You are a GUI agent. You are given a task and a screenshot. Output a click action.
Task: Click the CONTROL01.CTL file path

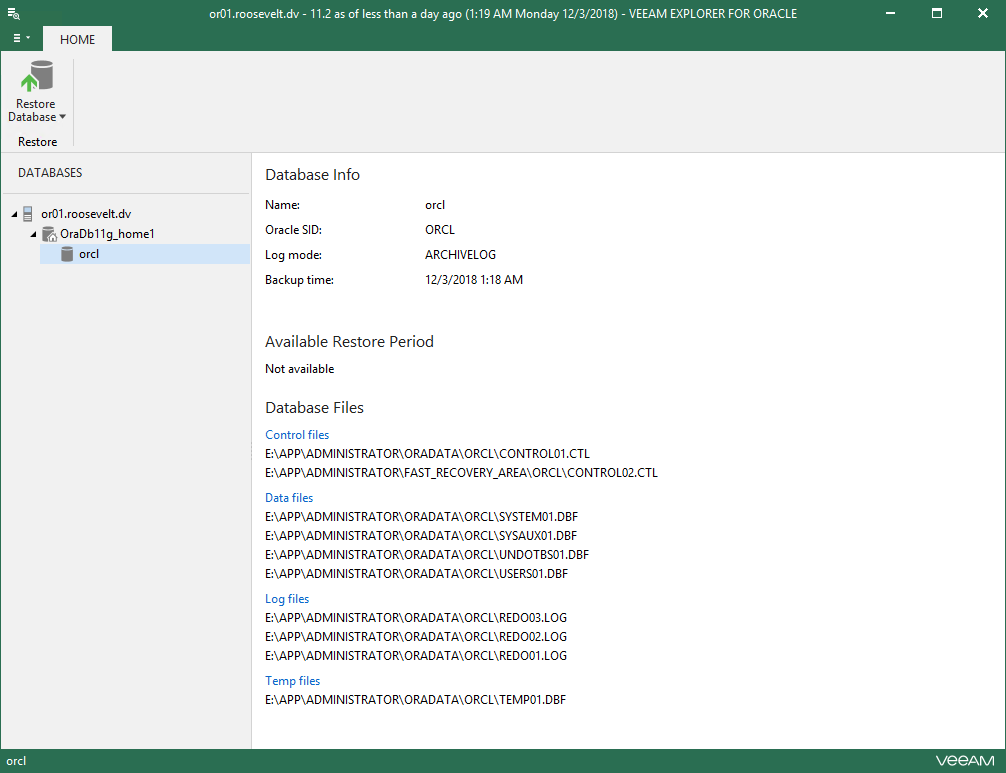pos(427,454)
